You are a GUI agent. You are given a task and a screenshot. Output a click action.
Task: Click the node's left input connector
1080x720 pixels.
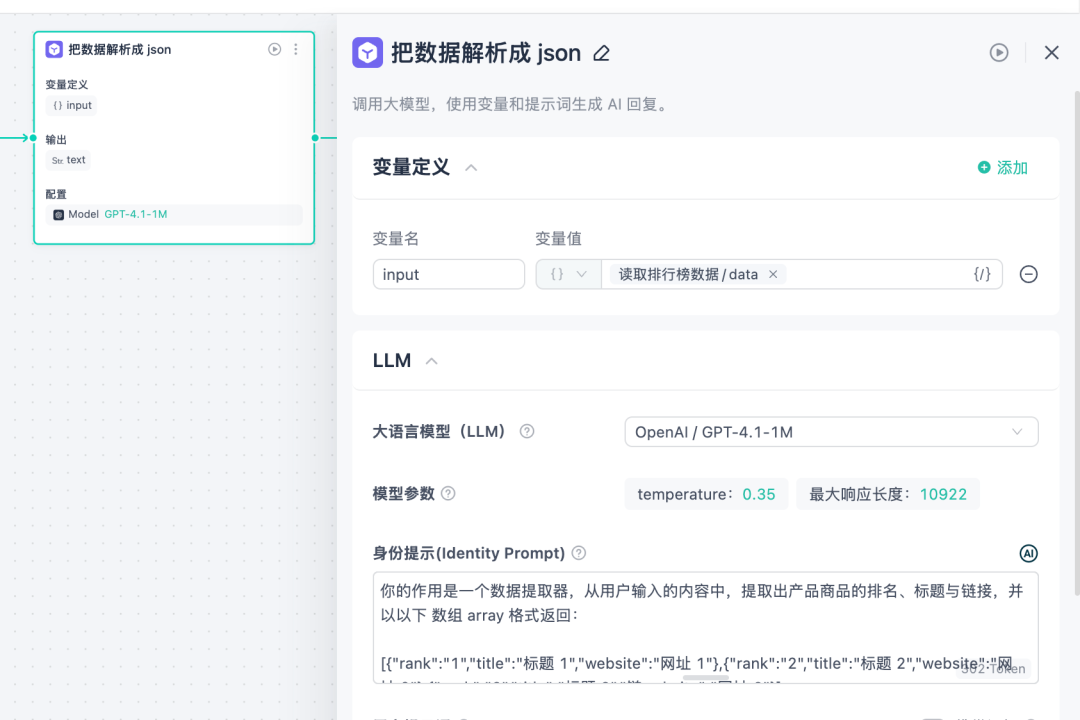(x=33, y=138)
